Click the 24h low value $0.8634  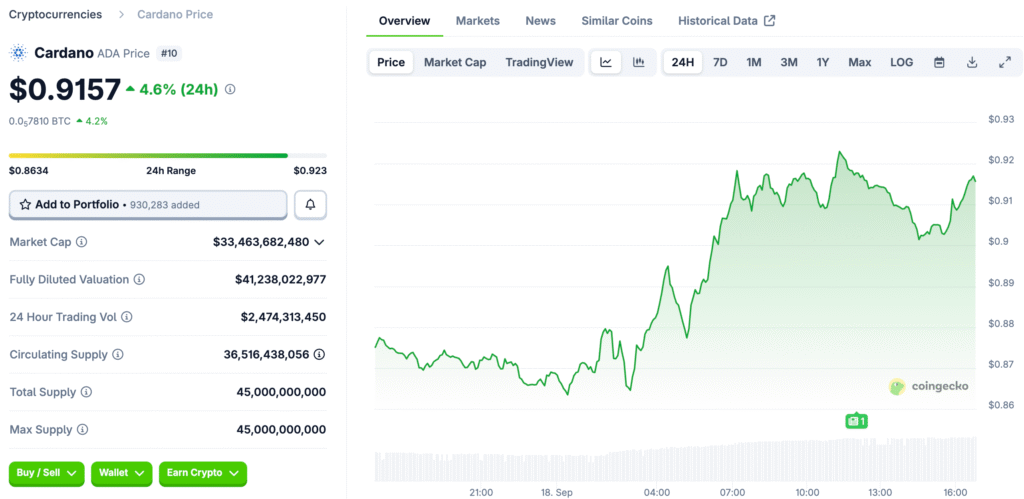pyautogui.click(x=29, y=170)
